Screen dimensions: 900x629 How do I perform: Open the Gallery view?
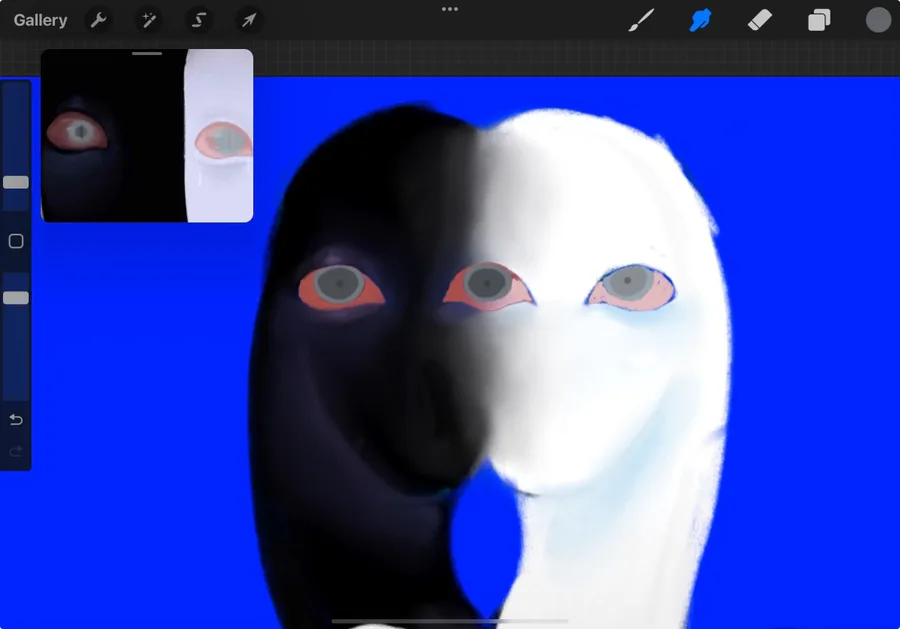point(40,20)
